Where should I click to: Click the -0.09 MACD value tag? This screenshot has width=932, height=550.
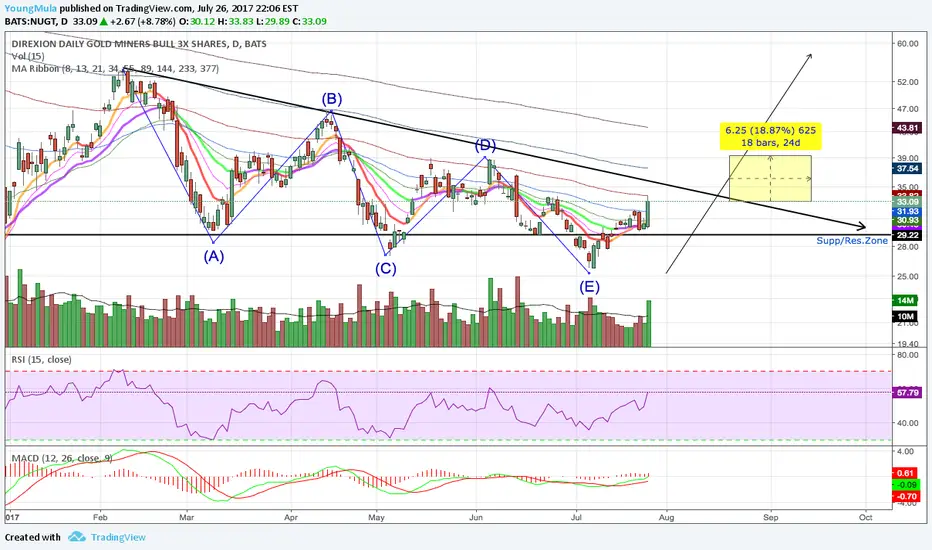coord(906,485)
